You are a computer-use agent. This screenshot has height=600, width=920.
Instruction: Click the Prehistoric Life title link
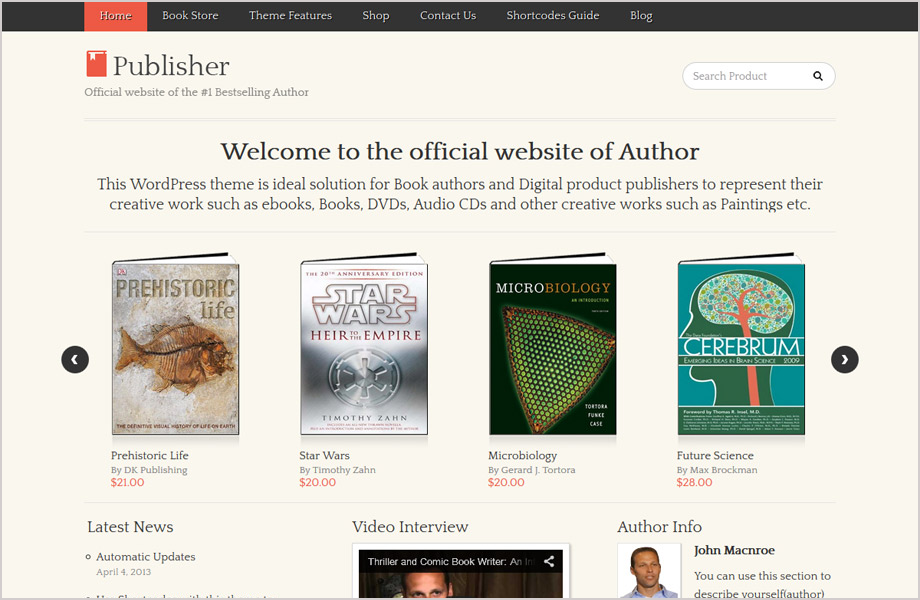150,455
